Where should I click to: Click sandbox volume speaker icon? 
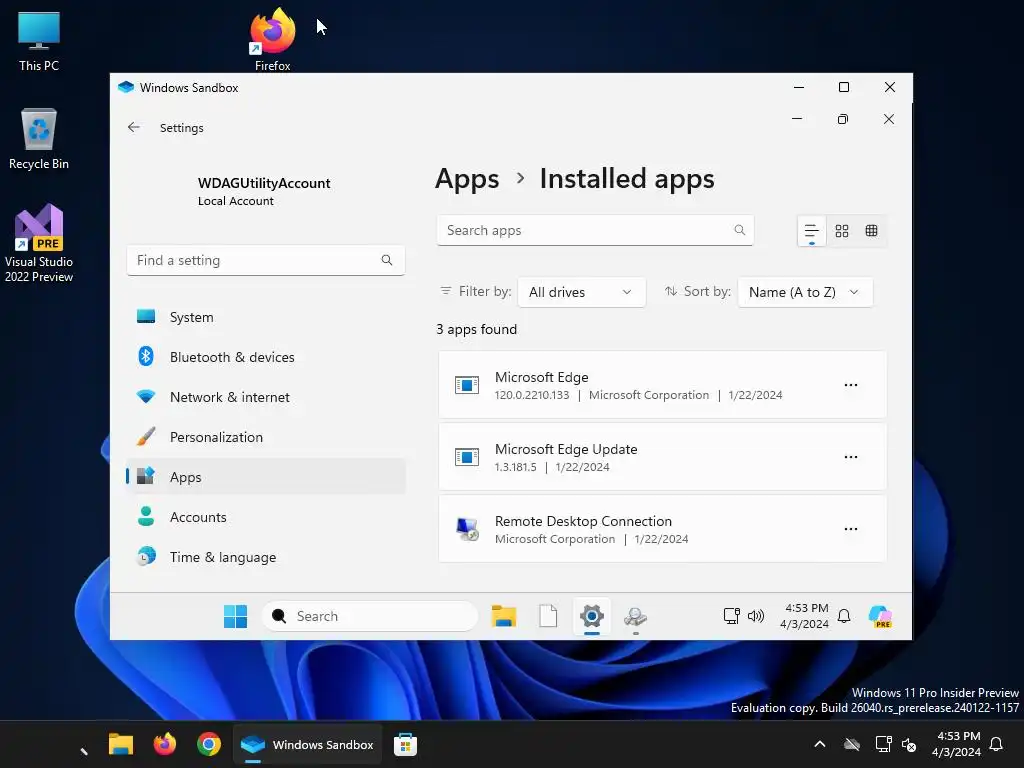click(756, 616)
